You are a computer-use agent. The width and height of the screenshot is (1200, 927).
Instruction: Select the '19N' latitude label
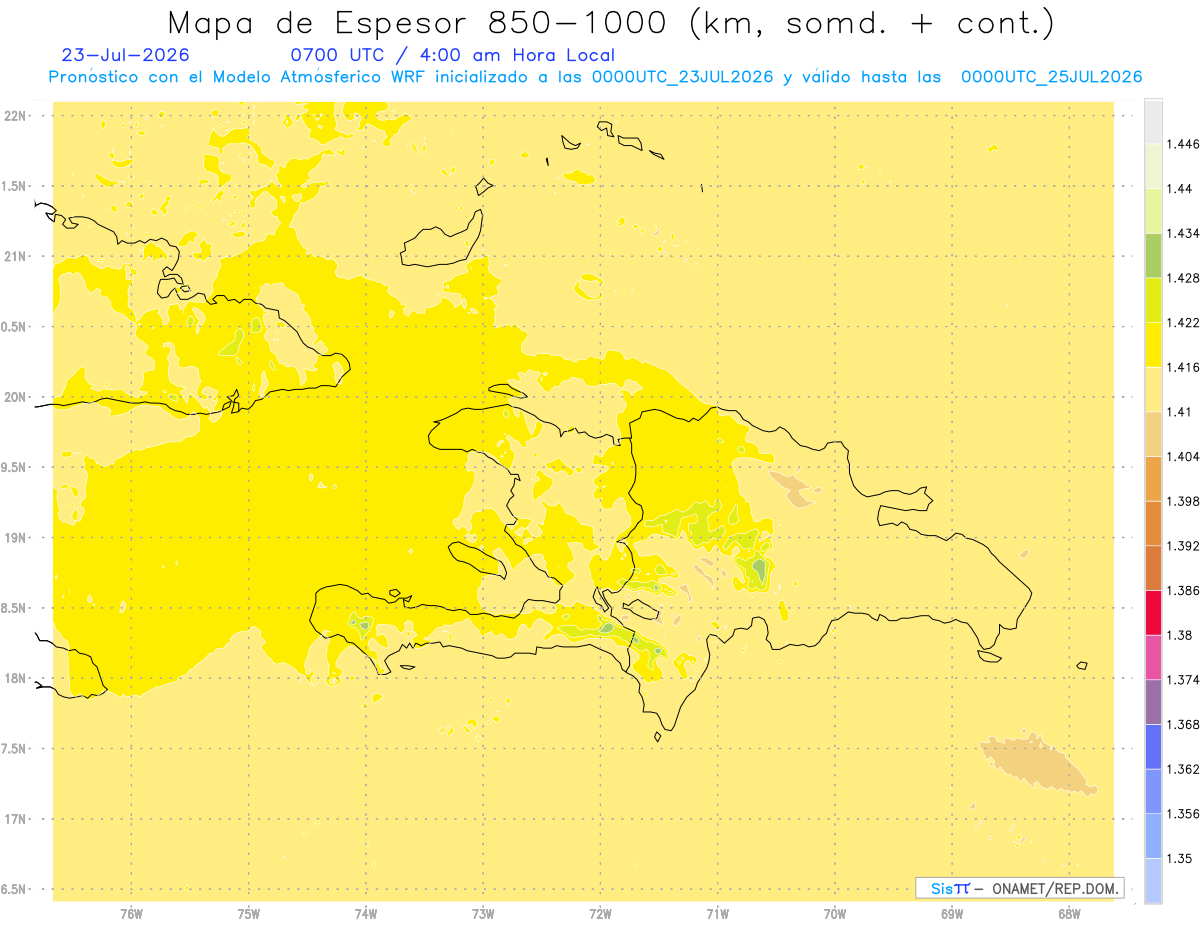(x=15, y=537)
